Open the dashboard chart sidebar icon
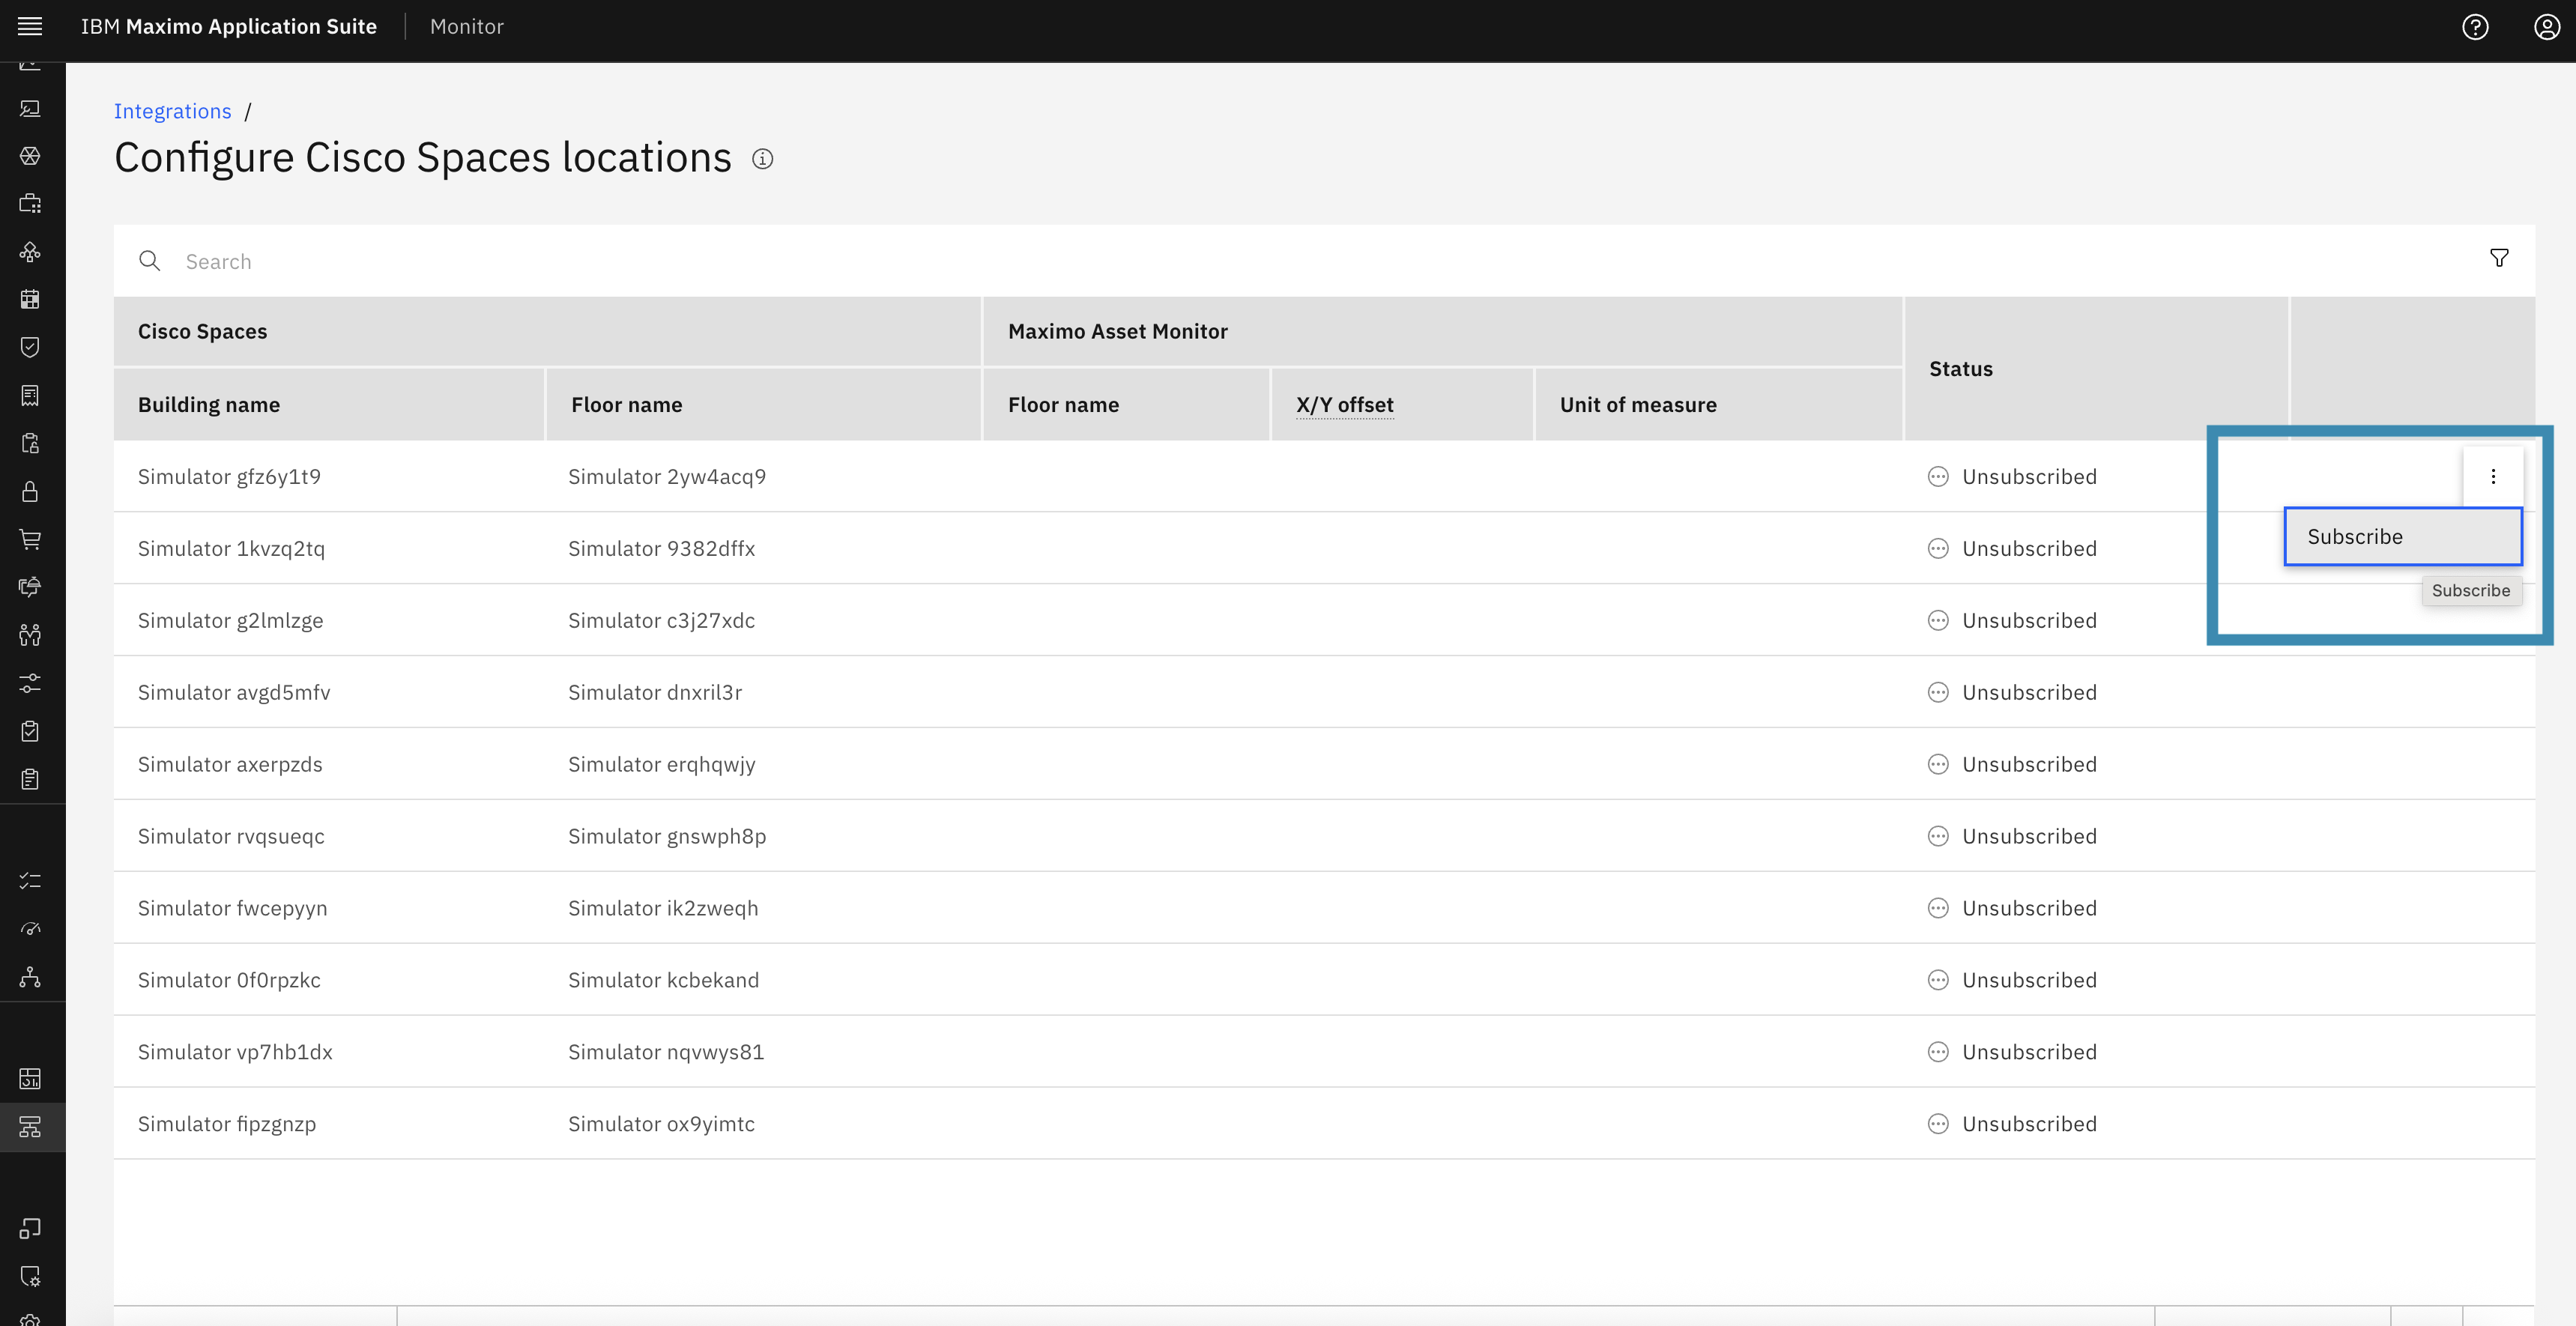 click(x=30, y=1079)
